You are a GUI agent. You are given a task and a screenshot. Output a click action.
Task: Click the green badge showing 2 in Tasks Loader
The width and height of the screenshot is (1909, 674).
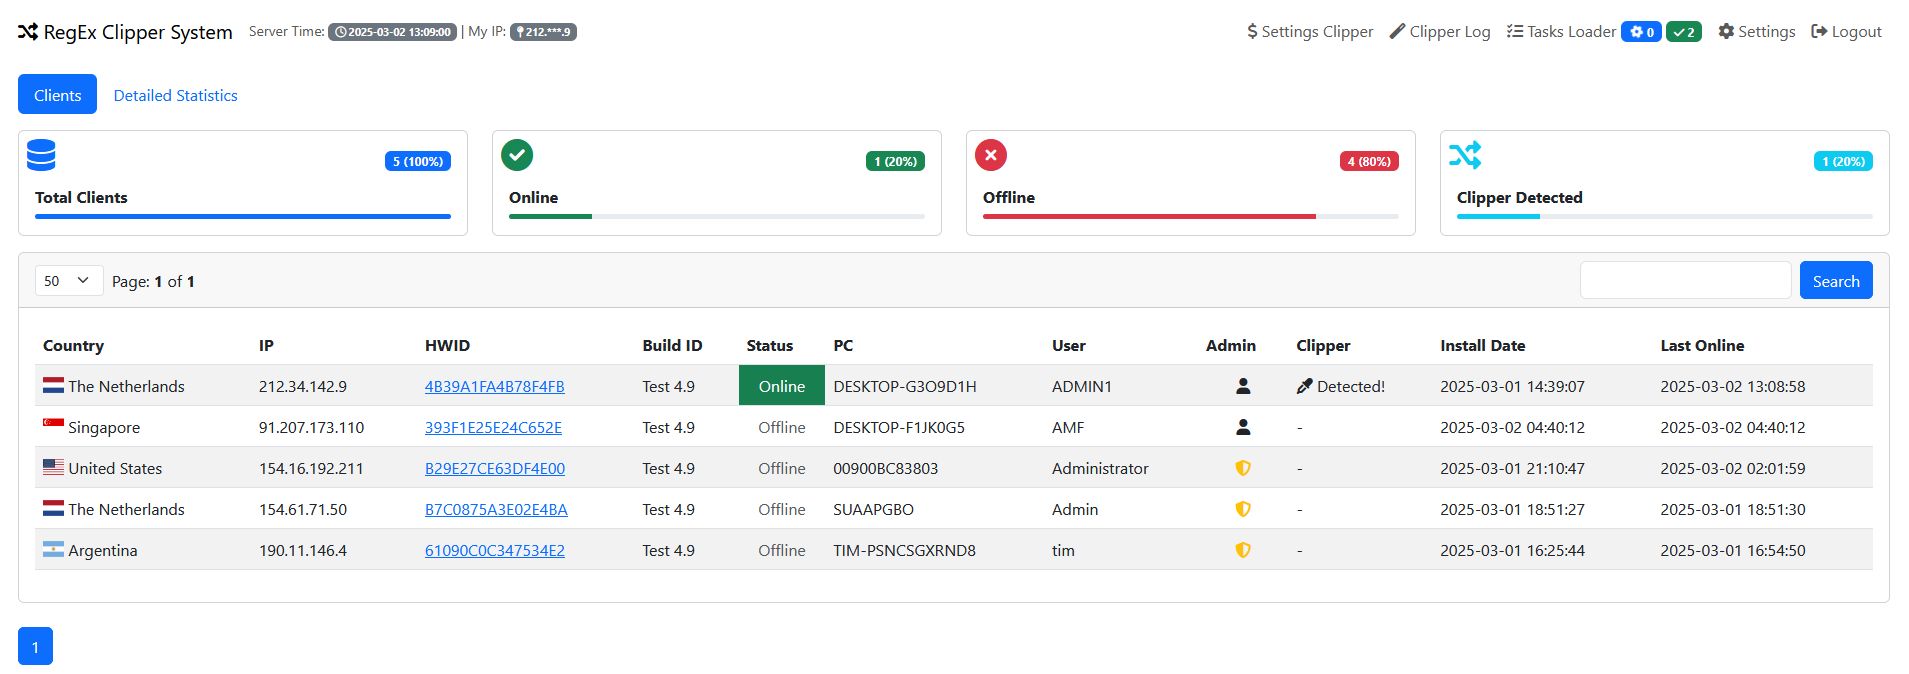[x=1684, y=32]
